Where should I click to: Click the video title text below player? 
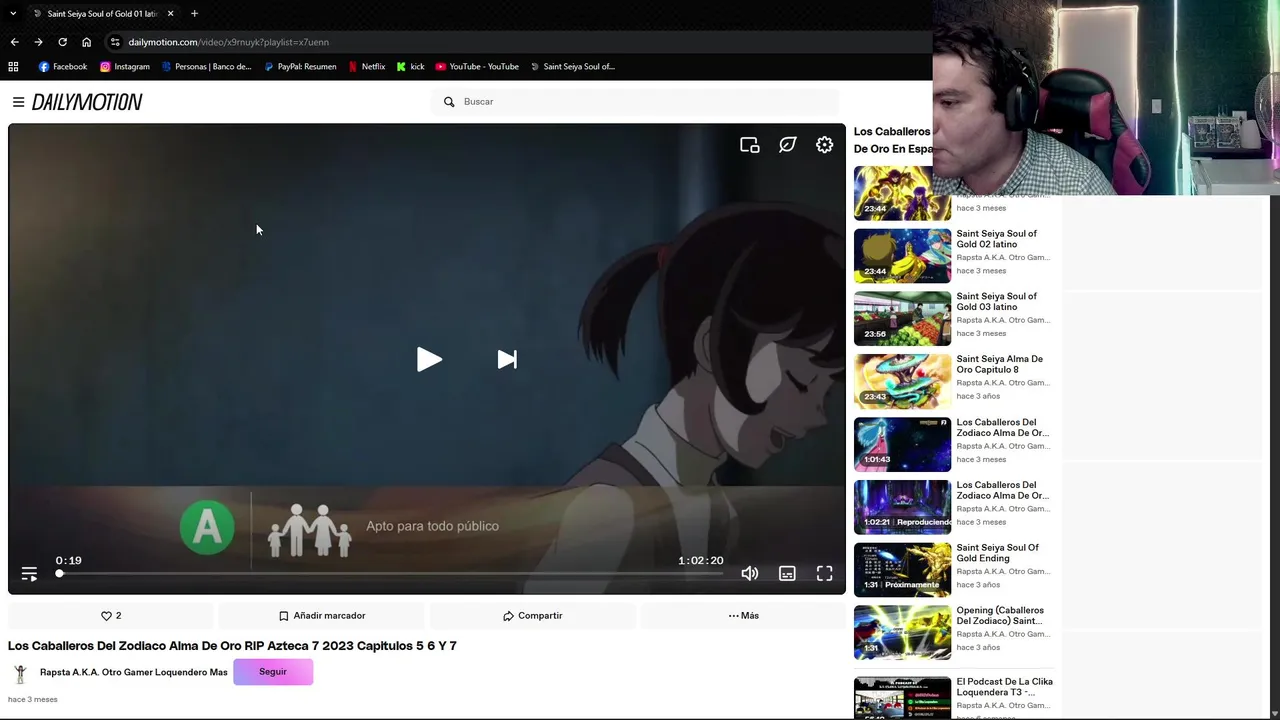(232, 646)
